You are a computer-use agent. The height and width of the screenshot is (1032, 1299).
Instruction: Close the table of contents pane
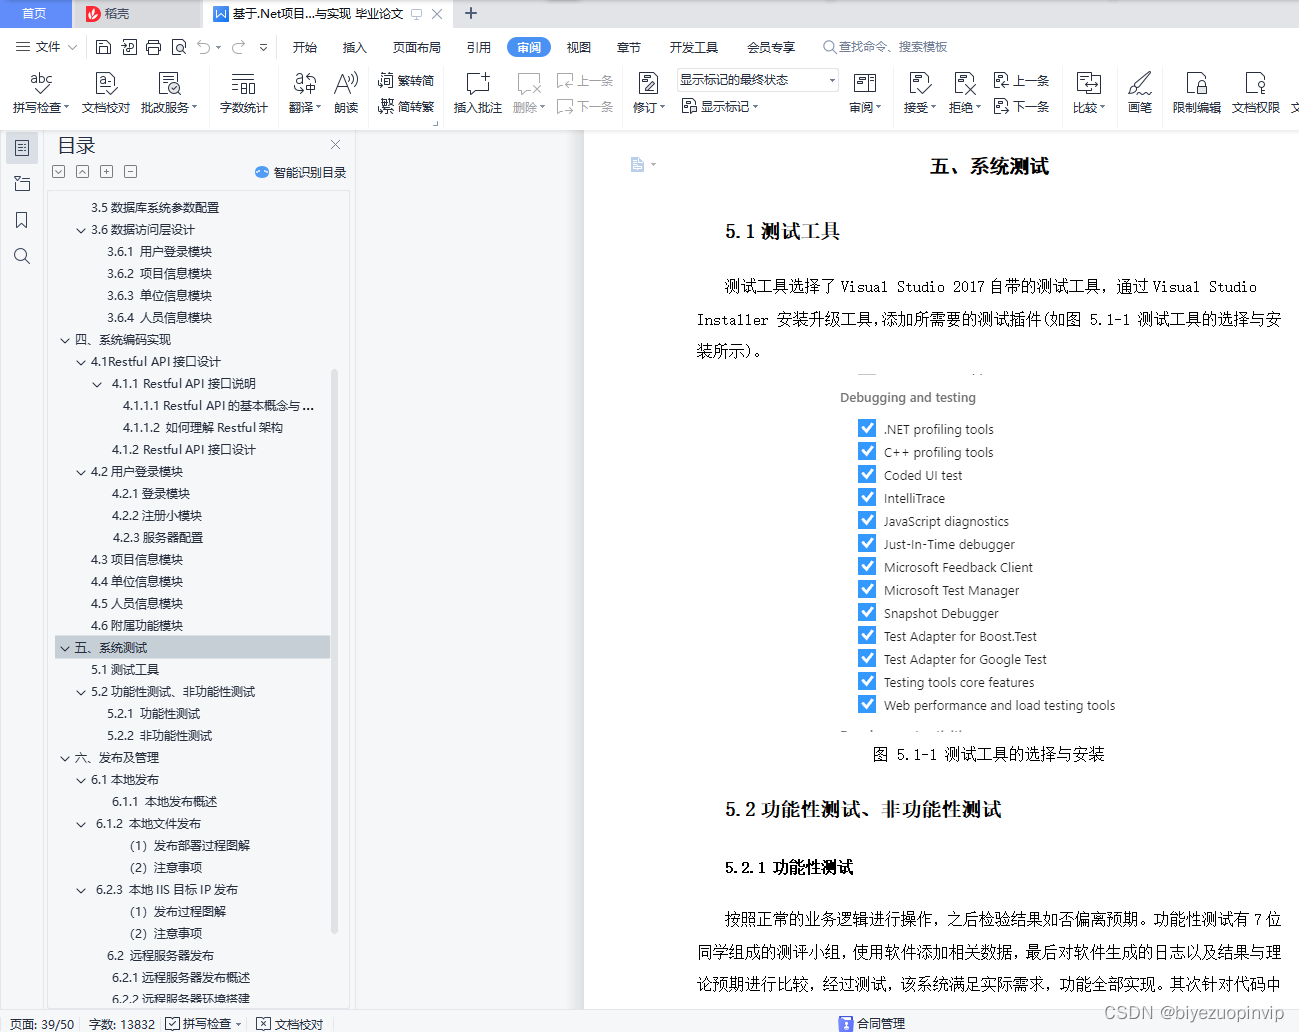coord(336,145)
